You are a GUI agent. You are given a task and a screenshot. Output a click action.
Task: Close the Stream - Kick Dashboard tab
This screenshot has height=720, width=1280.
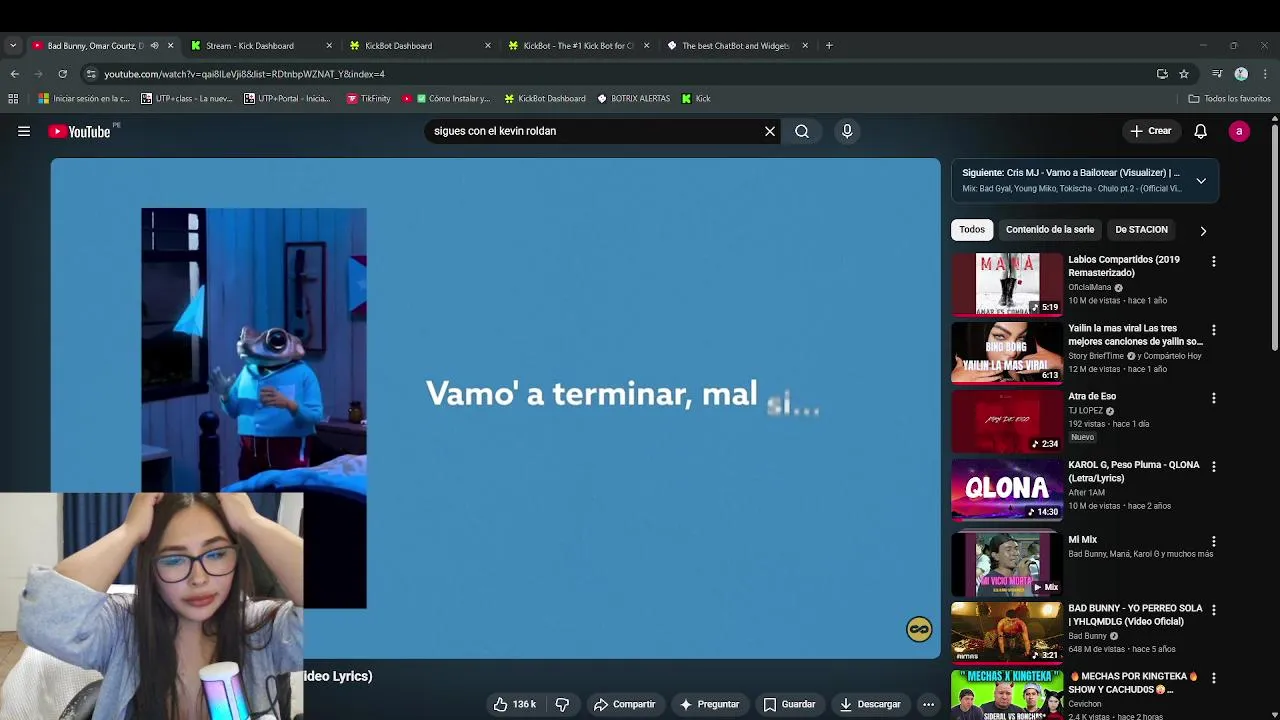coord(329,45)
